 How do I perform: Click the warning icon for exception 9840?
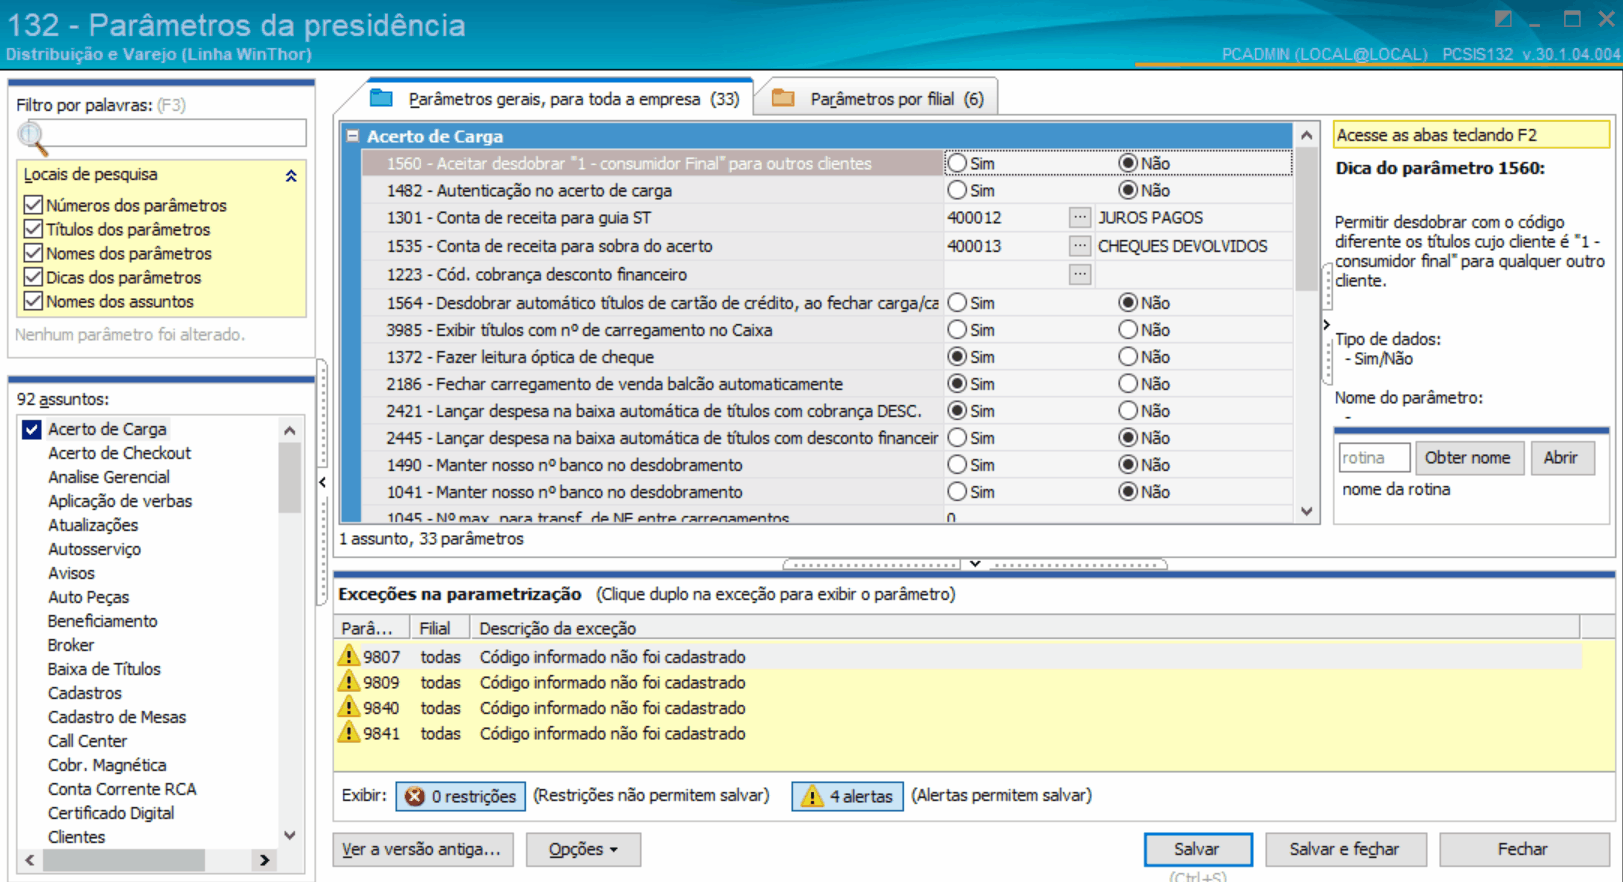tap(348, 707)
